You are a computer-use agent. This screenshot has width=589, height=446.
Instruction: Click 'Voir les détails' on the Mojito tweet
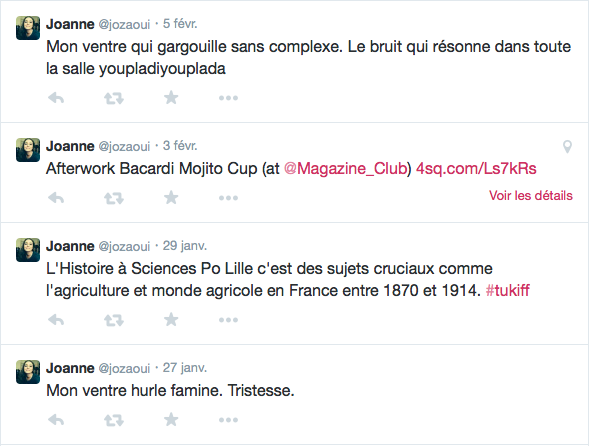[x=531, y=195]
